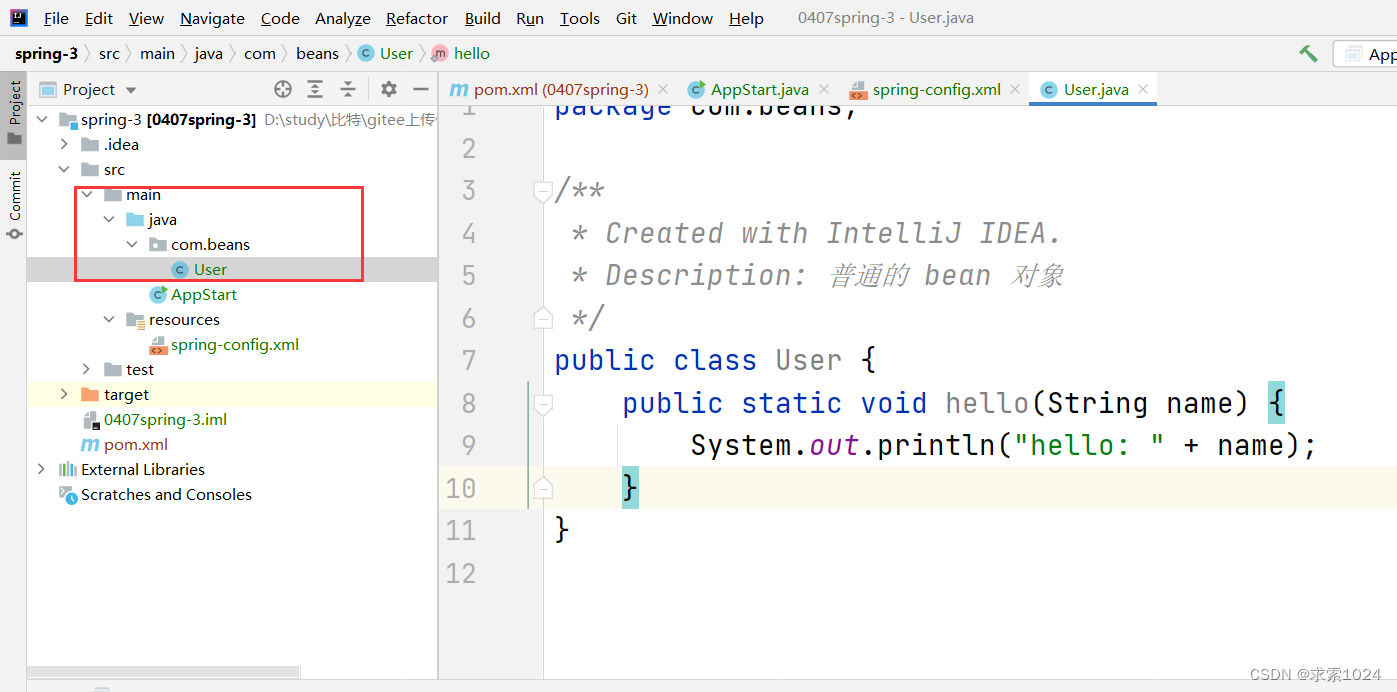Click hello method icon in breadcrumb
Viewport: 1397px width, 692px height.
coord(439,53)
